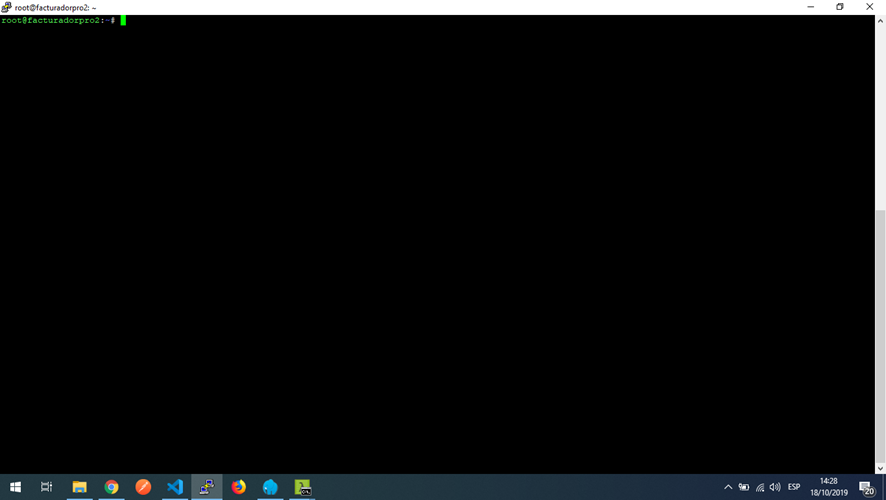Launch File Explorer from the taskbar
Viewport: 886px width, 500px height.
tap(79, 487)
